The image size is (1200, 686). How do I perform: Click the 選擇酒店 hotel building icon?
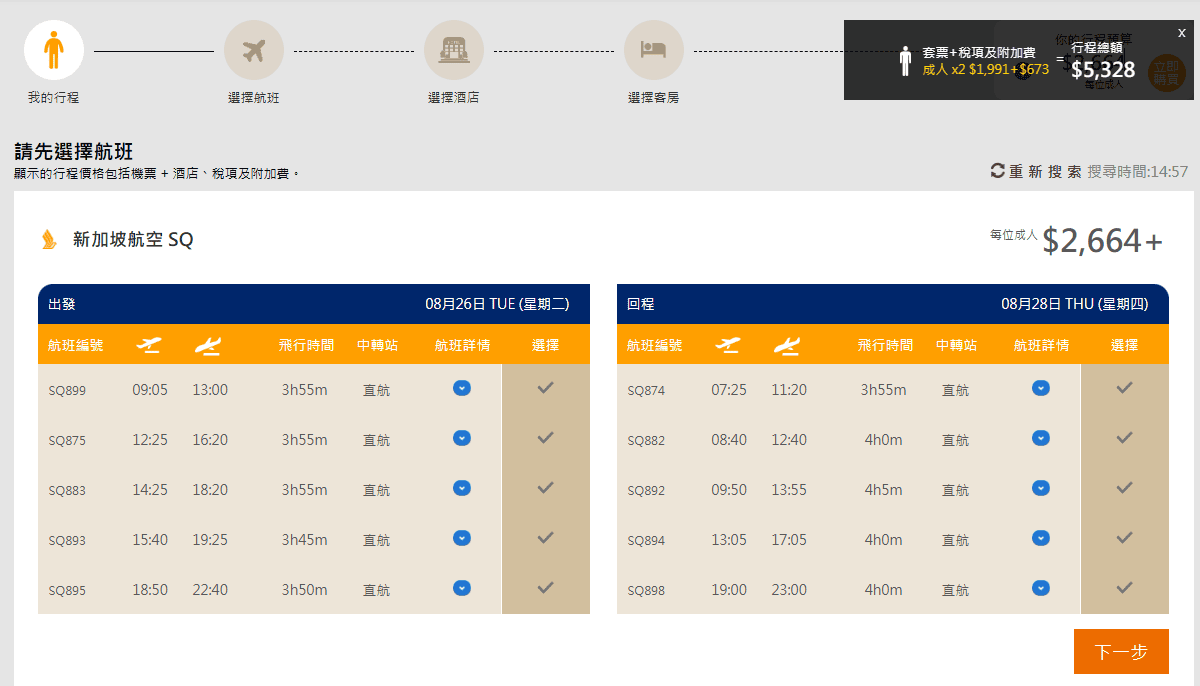tap(454, 50)
